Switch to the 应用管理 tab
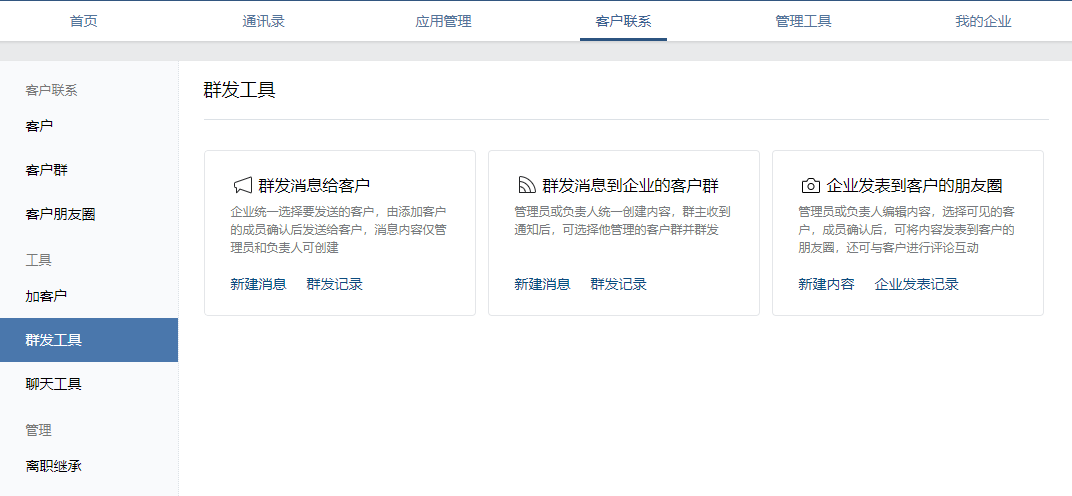The height and width of the screenshot is (496, 1072). 443,21
